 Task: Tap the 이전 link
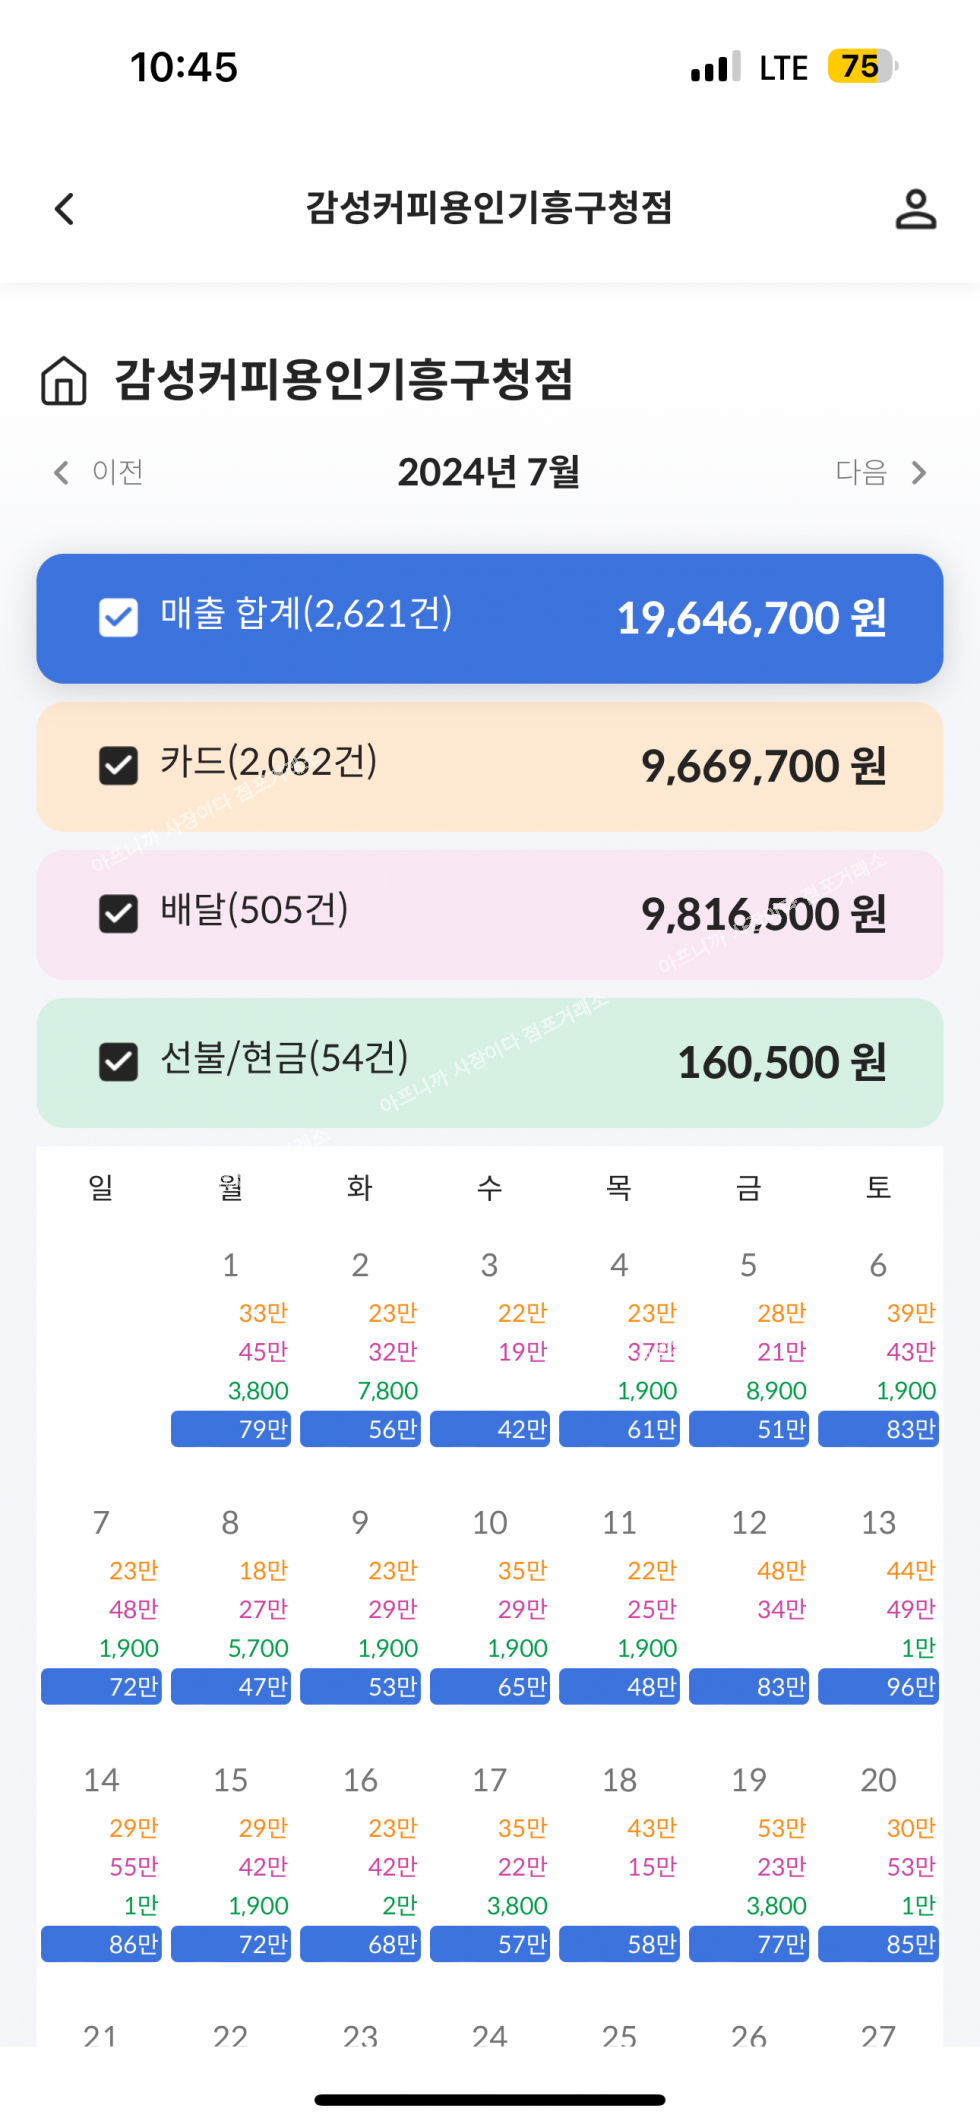coord(118,472)
